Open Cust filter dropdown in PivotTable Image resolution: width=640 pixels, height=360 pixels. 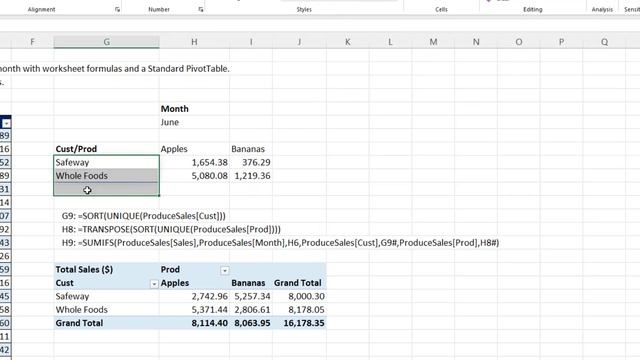pyautogui.click(x=154, y=284)
